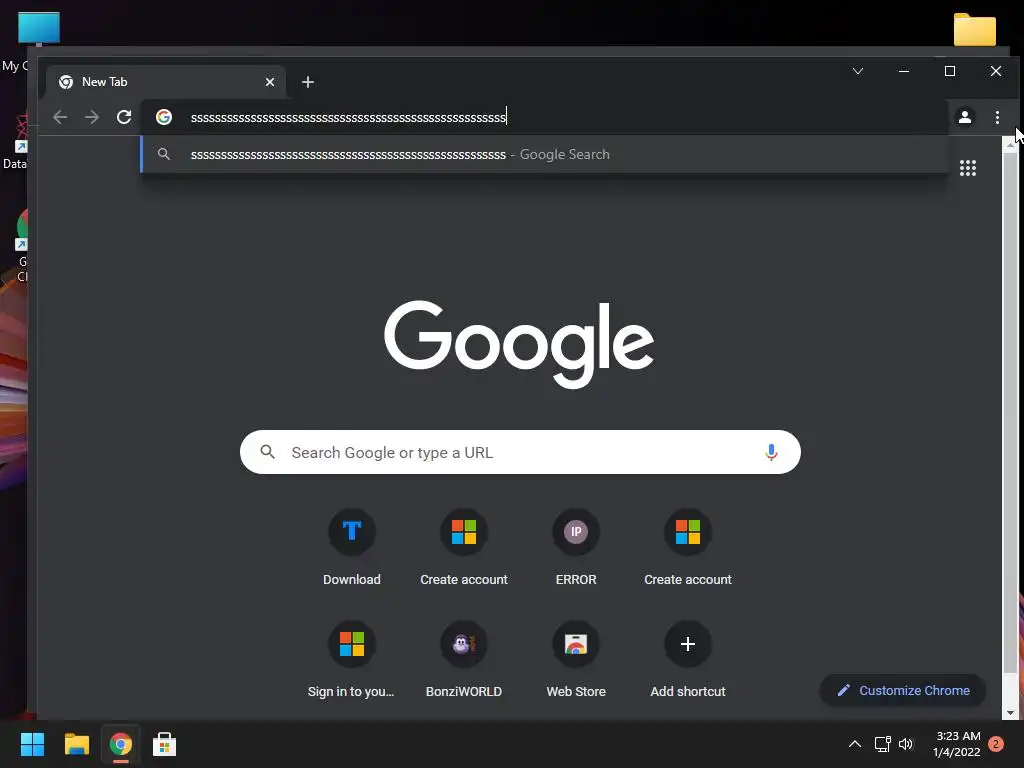Click the Search Google or type a URL box
The image size is (1024, 768).
520,452
